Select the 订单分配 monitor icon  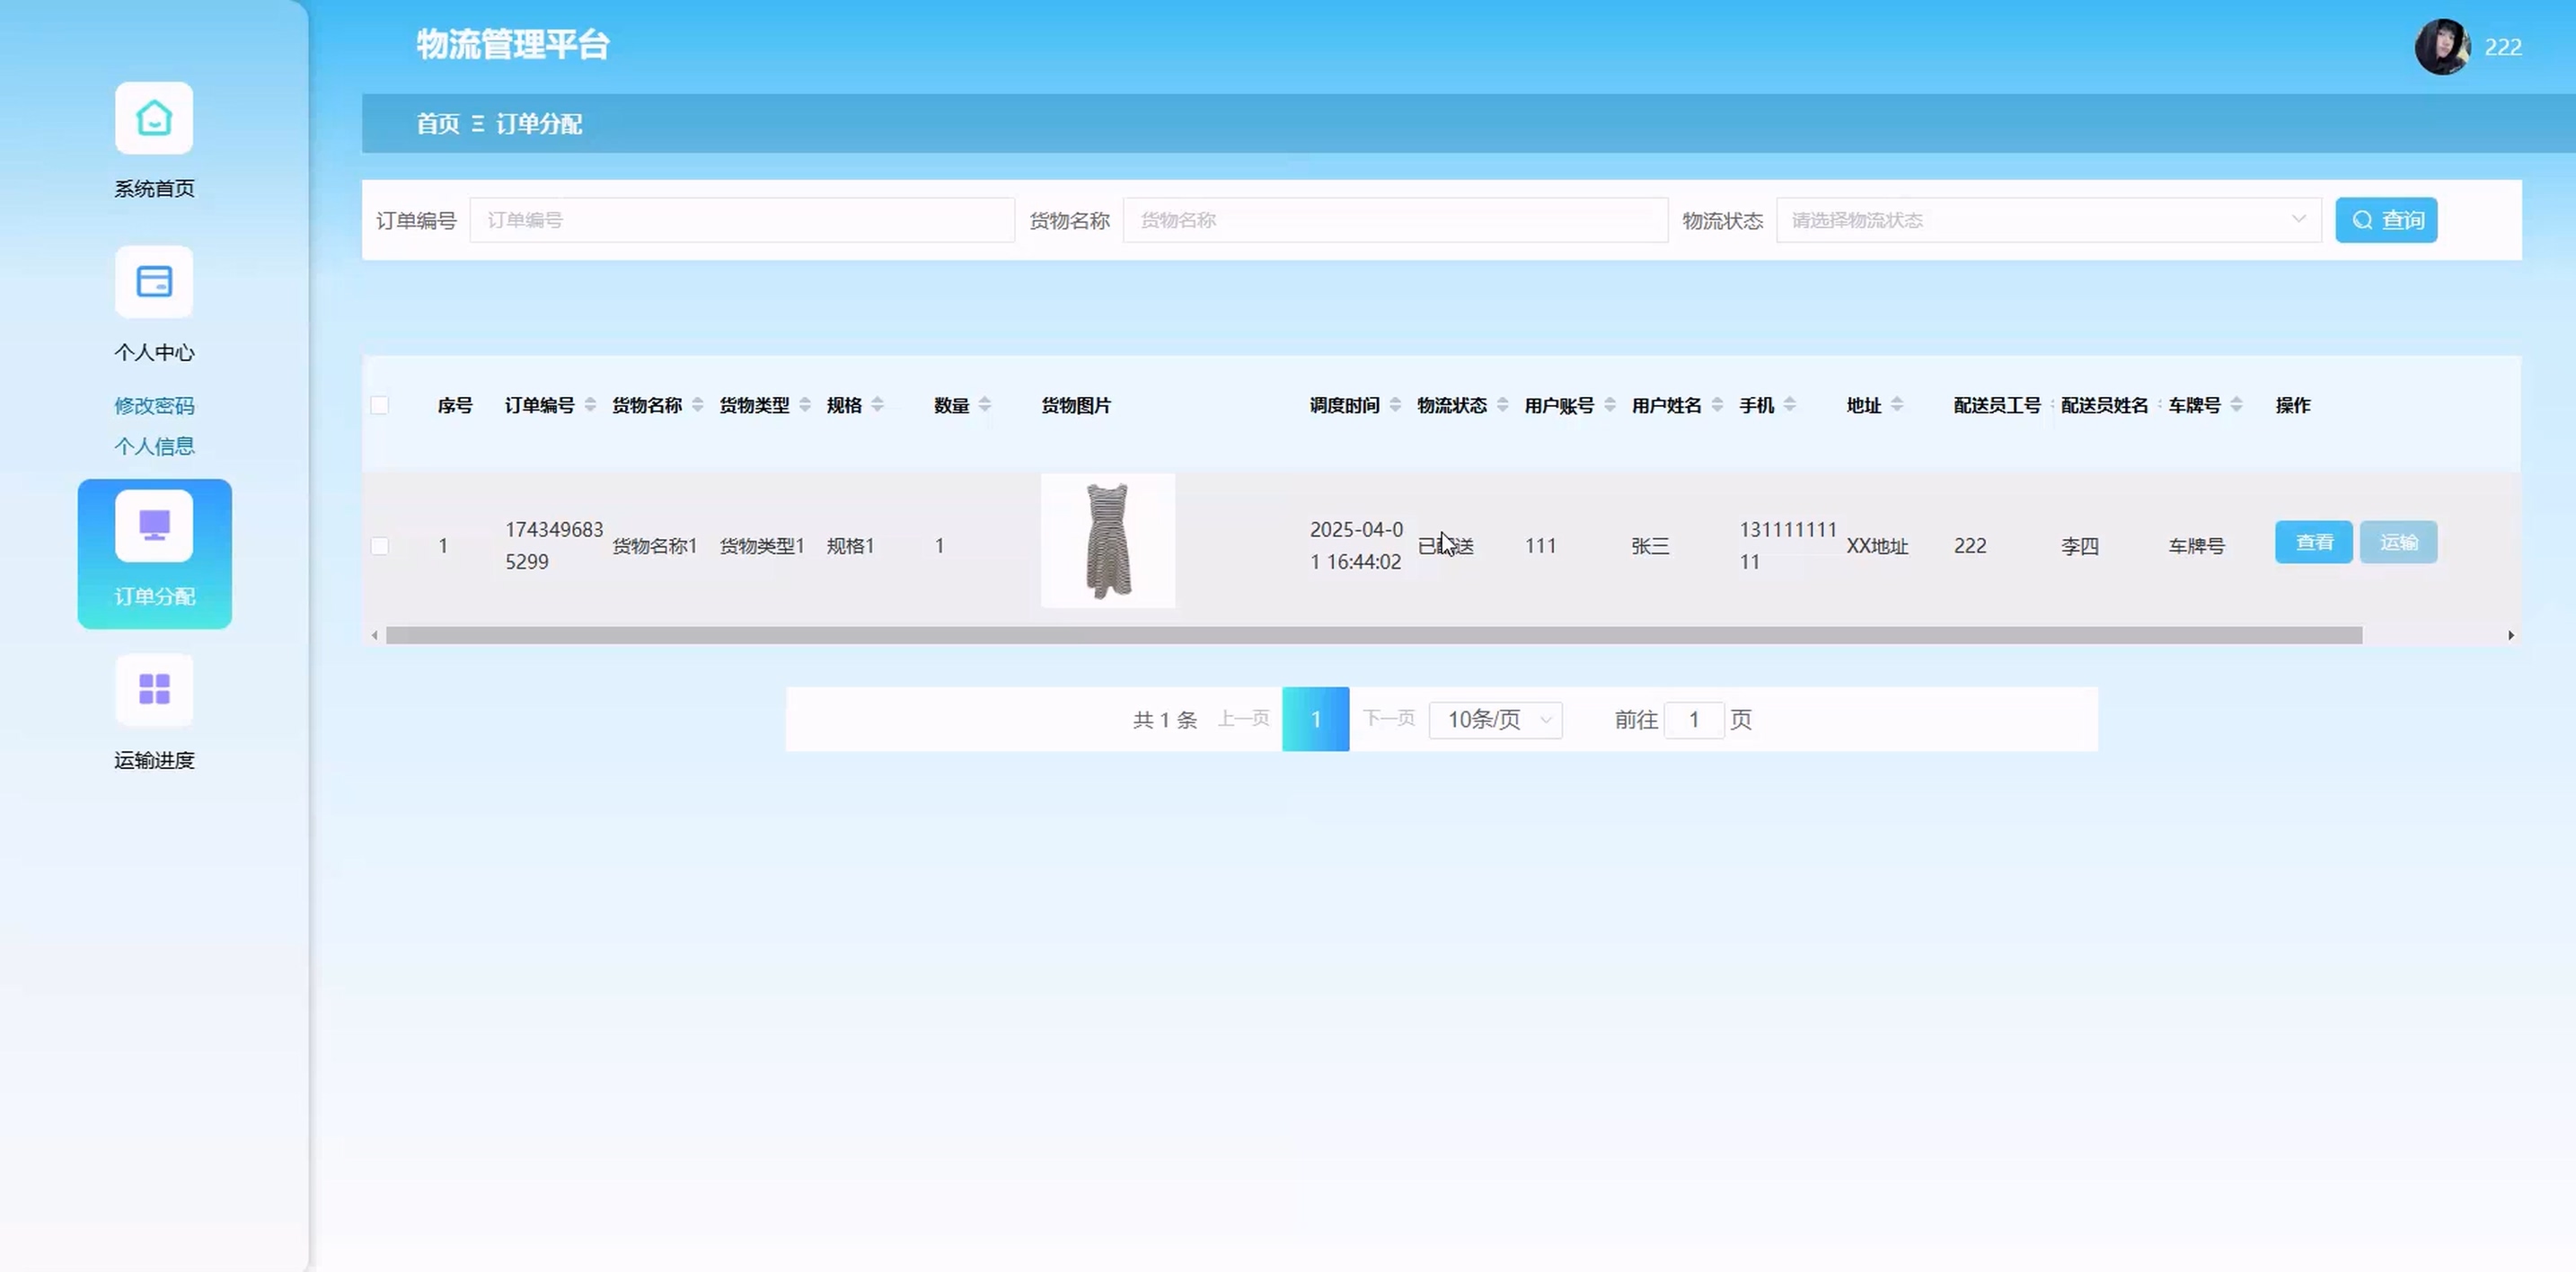(154, 526)
